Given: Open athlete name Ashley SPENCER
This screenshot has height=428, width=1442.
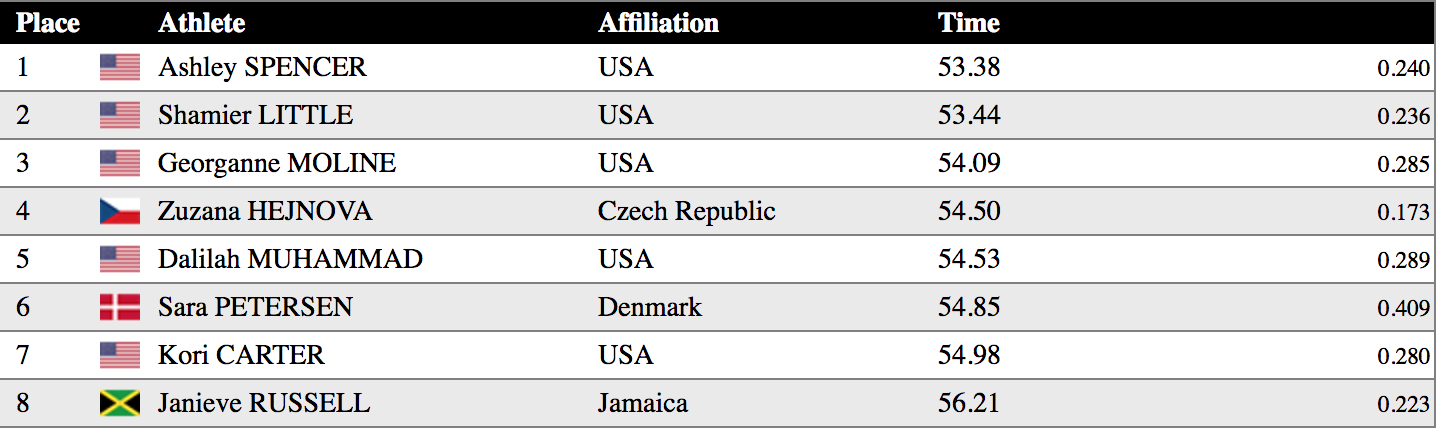Looking at the screenshot, I should click(262, 67).
